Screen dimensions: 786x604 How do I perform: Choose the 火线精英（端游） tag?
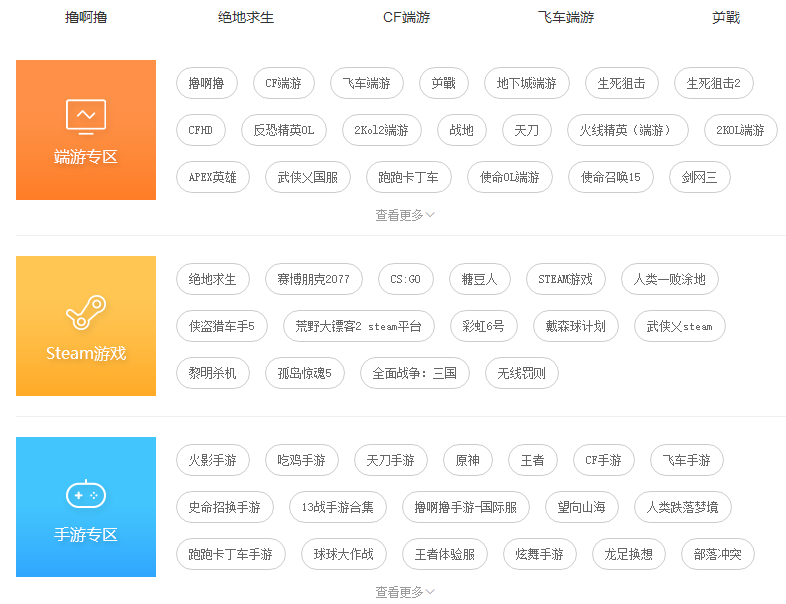click(x=628, y=130)
